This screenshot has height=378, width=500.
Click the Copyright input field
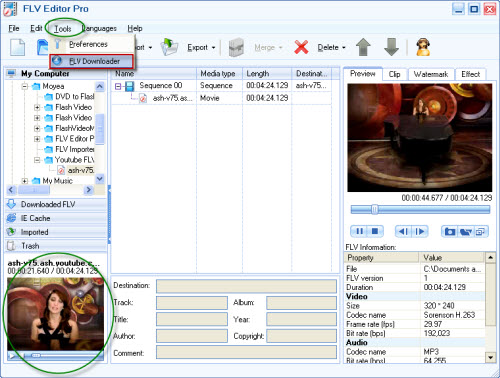pyautogui.click(x=301, y=336)
